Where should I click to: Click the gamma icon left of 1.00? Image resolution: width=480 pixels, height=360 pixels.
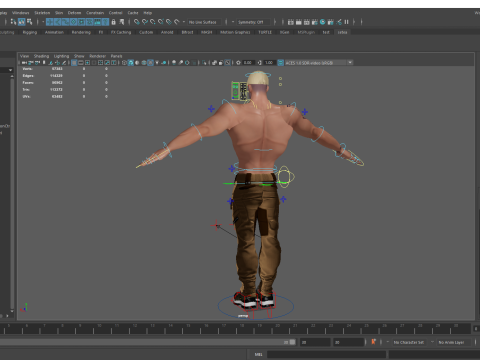point(260,63)
